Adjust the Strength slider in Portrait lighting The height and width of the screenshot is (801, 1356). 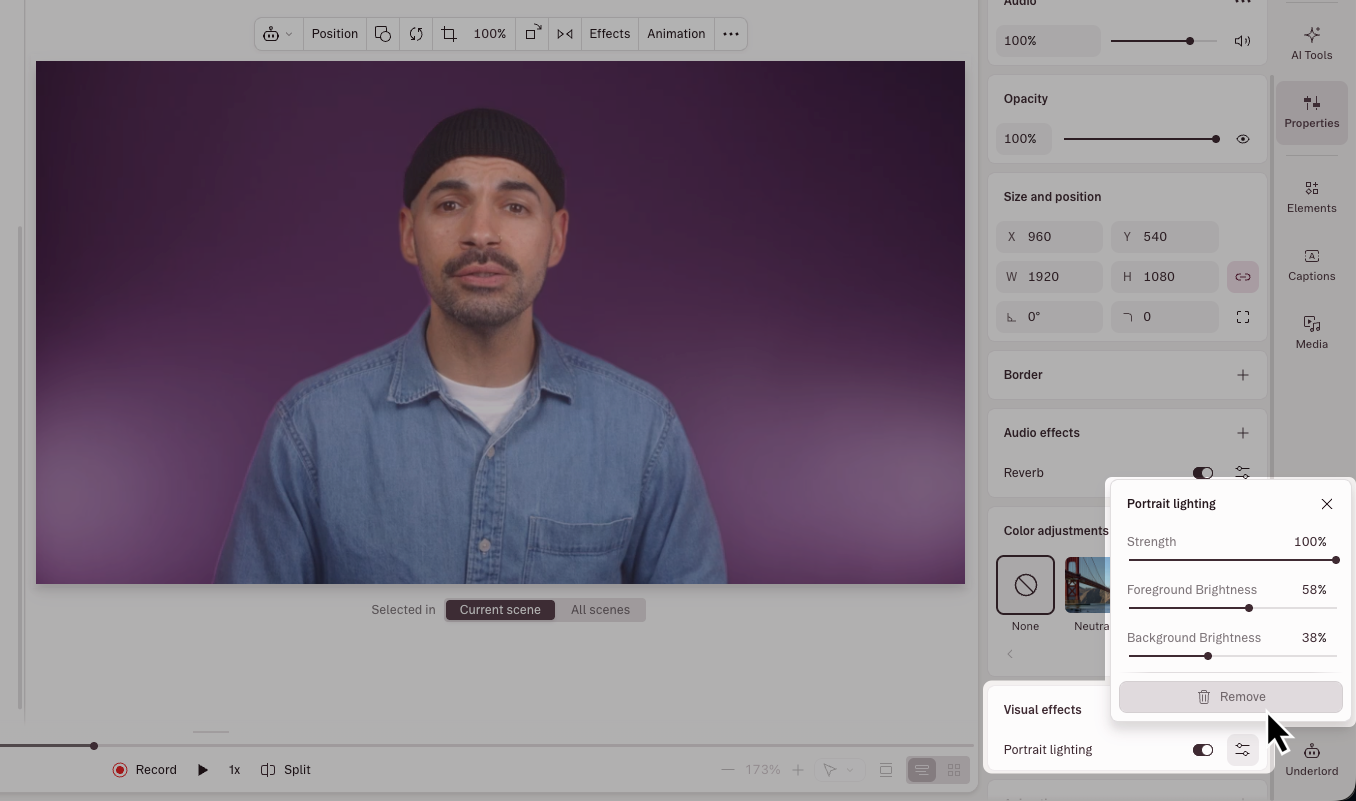coord(1232,560)
